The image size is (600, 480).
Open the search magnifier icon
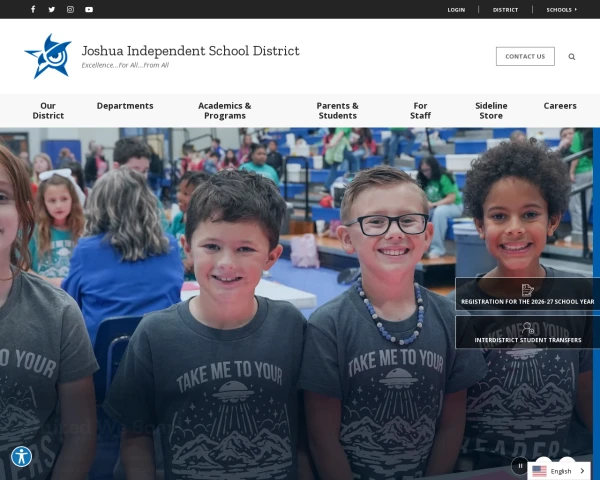572,57
